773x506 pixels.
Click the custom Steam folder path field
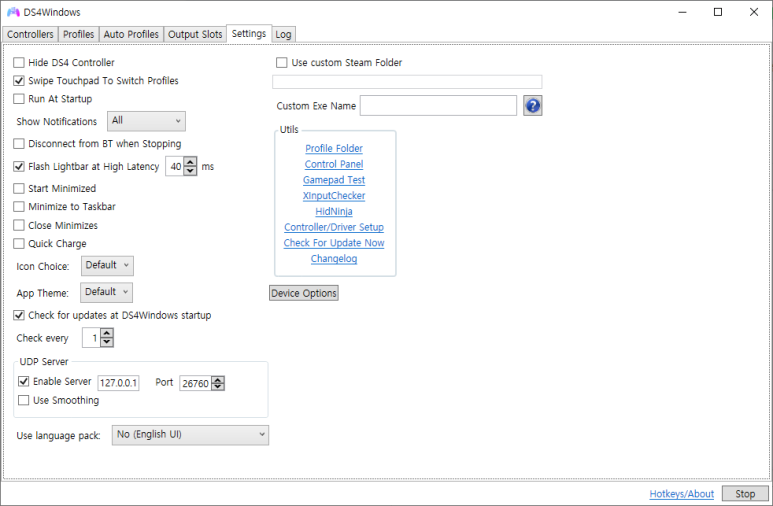(x=407, y=82)
